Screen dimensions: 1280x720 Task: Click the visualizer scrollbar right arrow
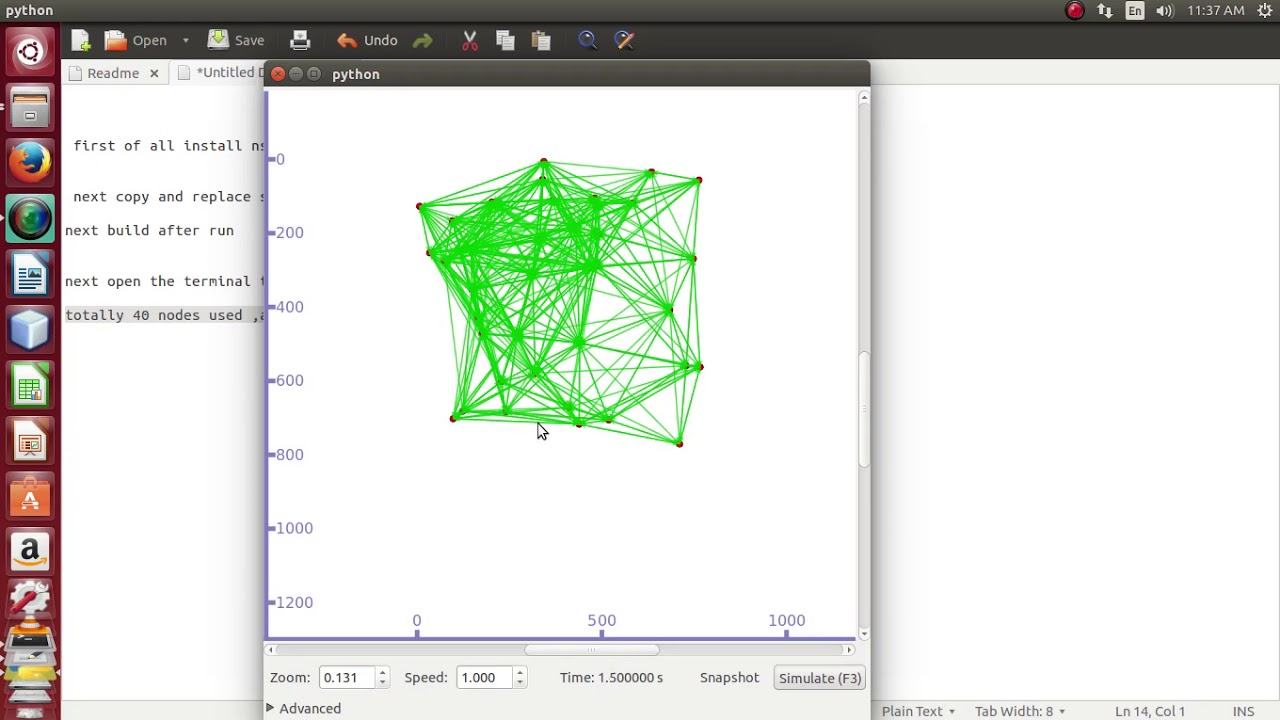tap(849, 650)
